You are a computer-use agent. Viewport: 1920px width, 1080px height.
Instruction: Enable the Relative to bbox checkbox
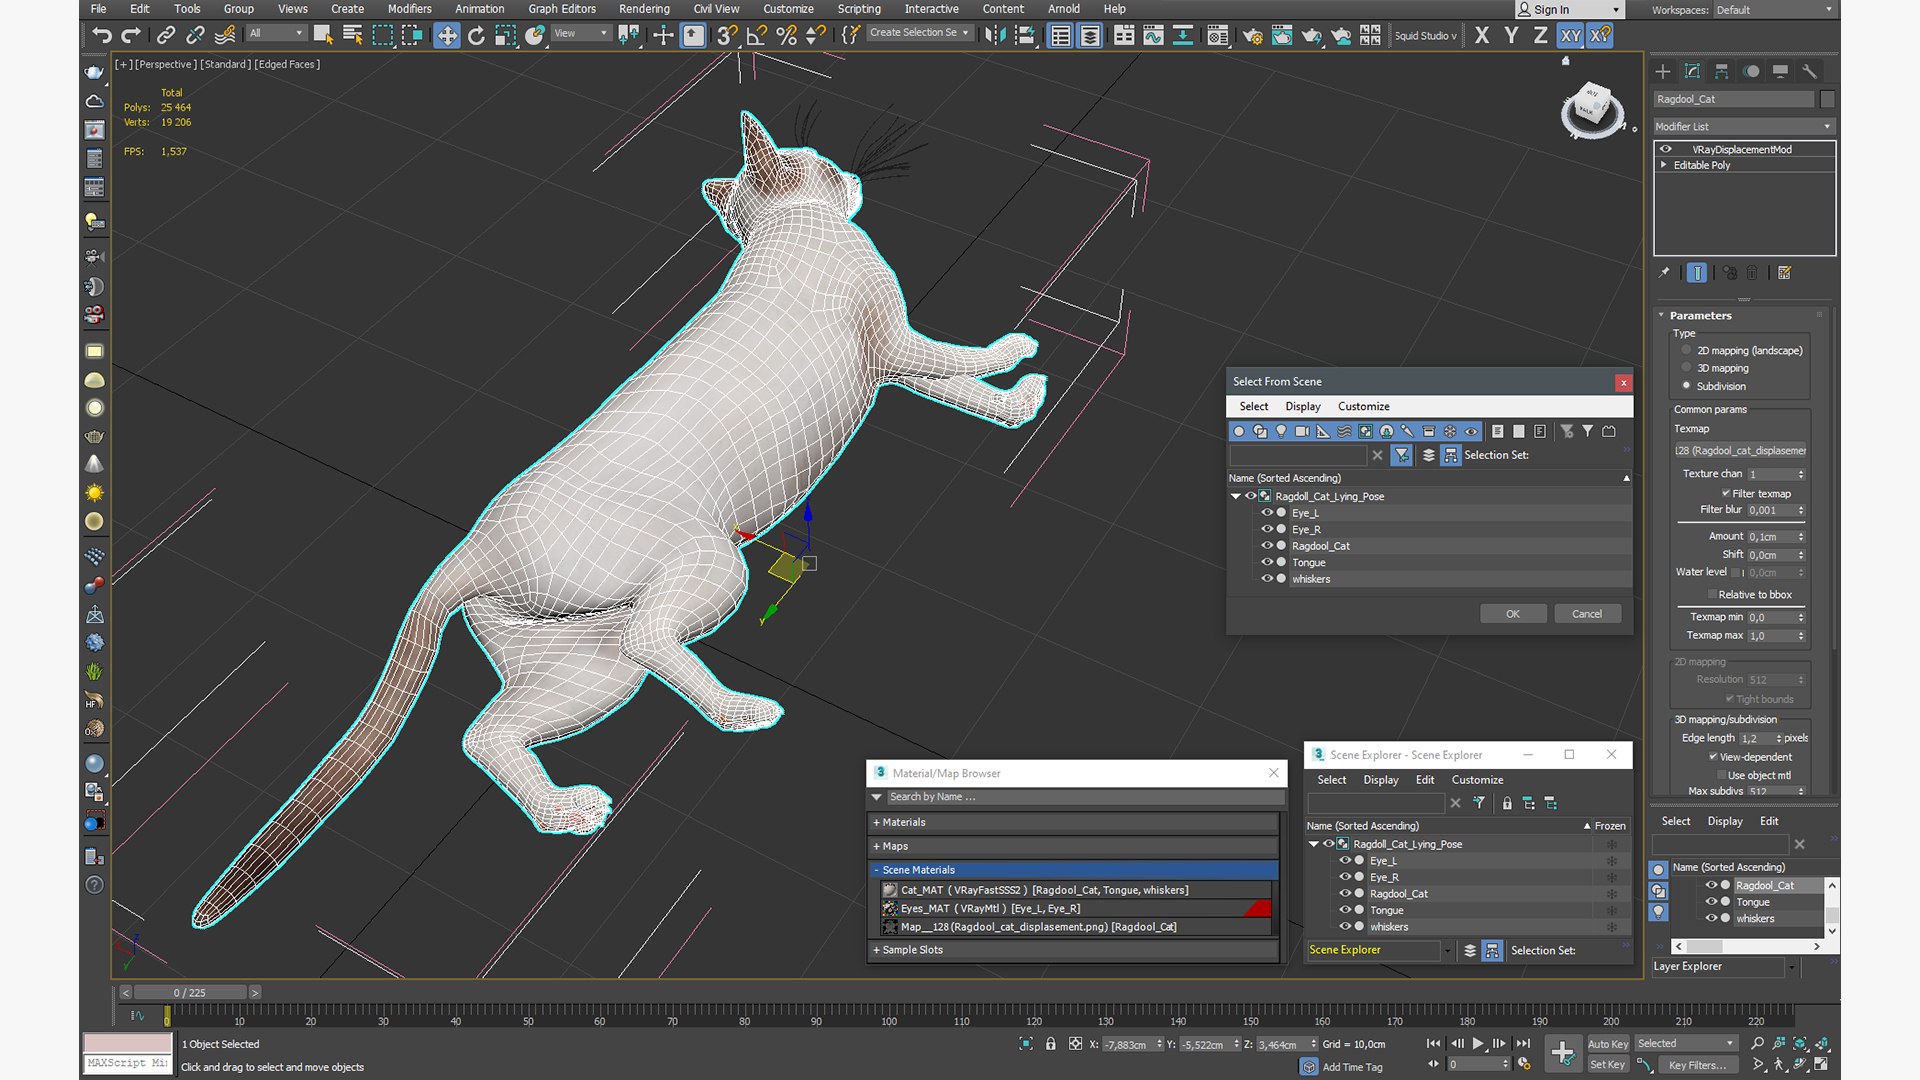point(1712,594)
